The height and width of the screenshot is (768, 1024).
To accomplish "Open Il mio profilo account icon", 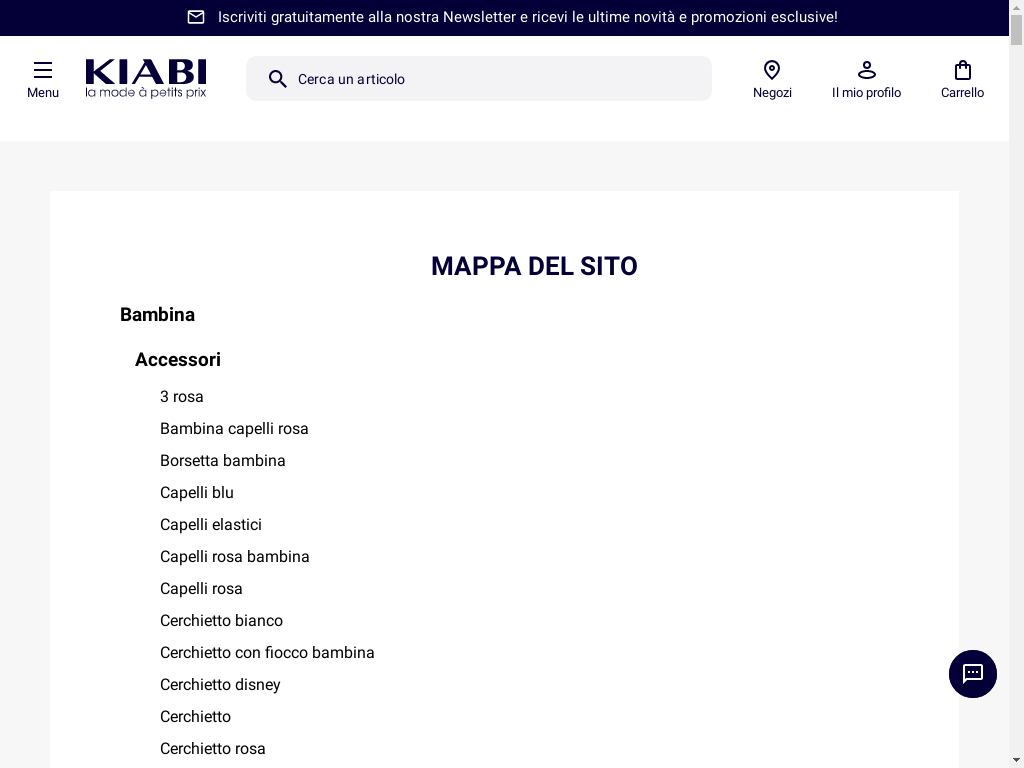I will click(866, 71).
